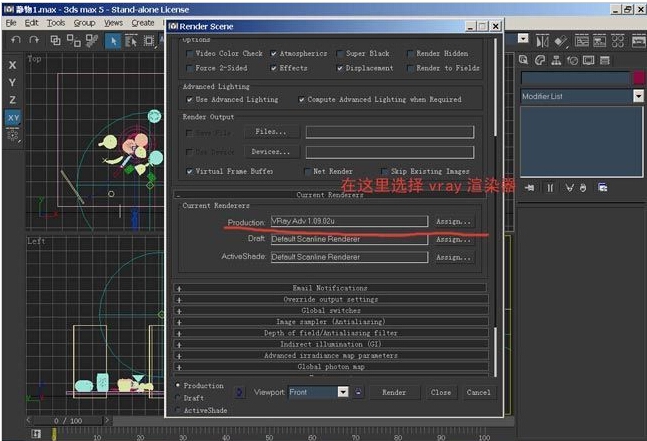Switch to the Motion command panel tab

572,60
